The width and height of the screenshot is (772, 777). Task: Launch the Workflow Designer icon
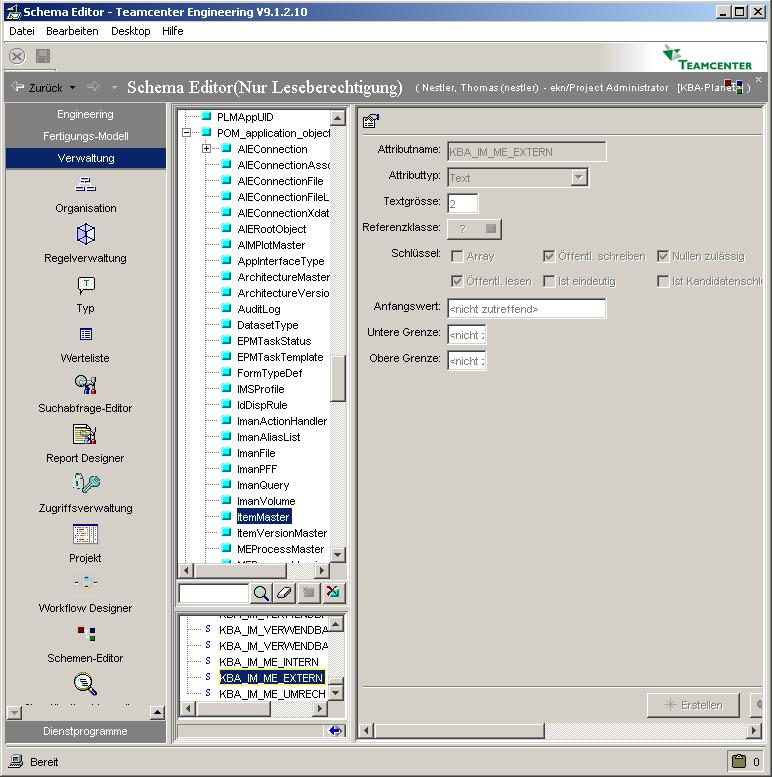[x=85, y=583]
